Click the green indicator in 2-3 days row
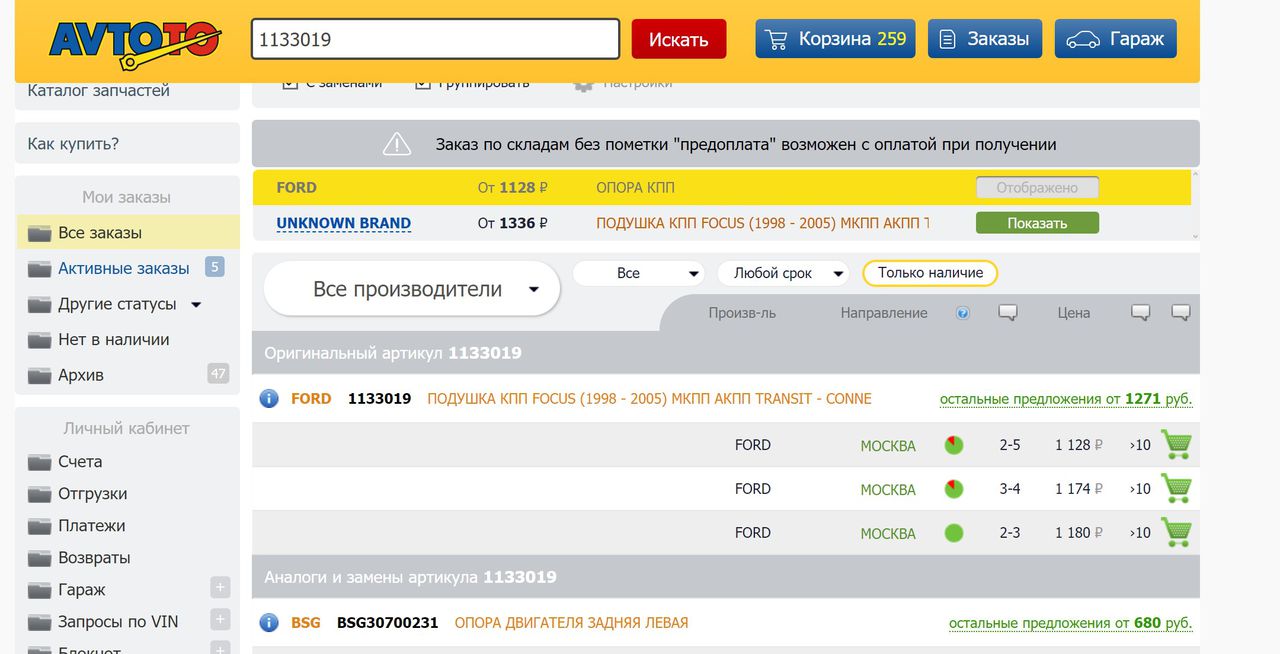Image resolution: width=1280 pixels, height=654 pixels. [954, 533]
